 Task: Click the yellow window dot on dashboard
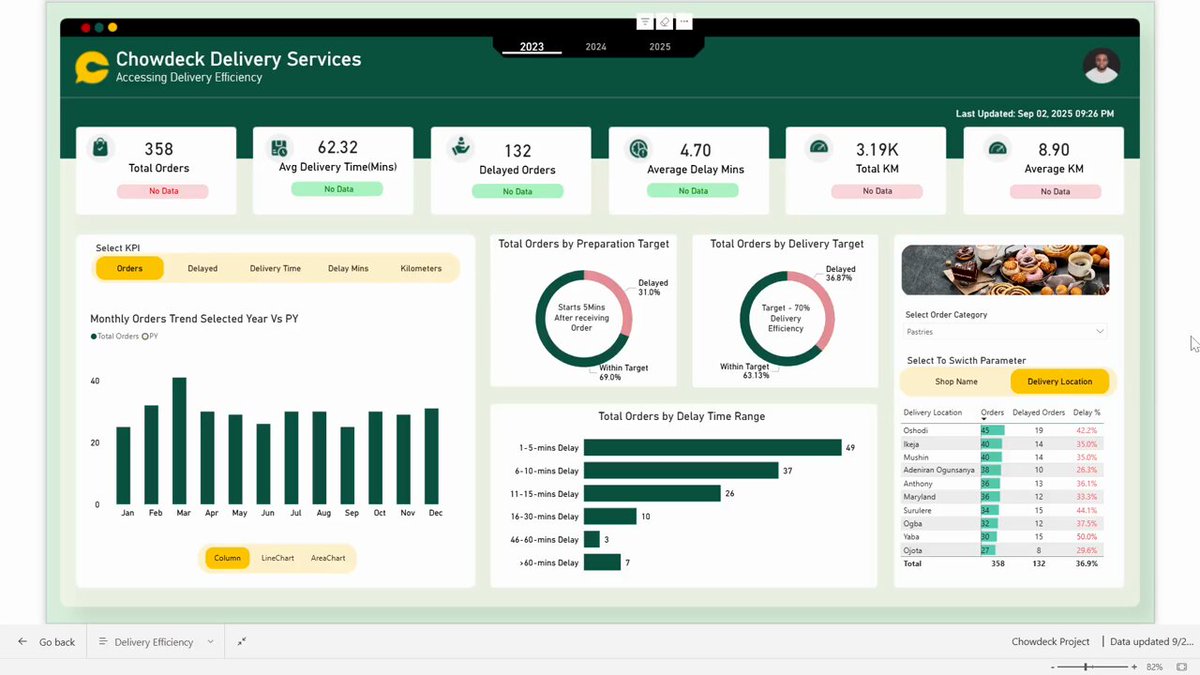[112, 27]
